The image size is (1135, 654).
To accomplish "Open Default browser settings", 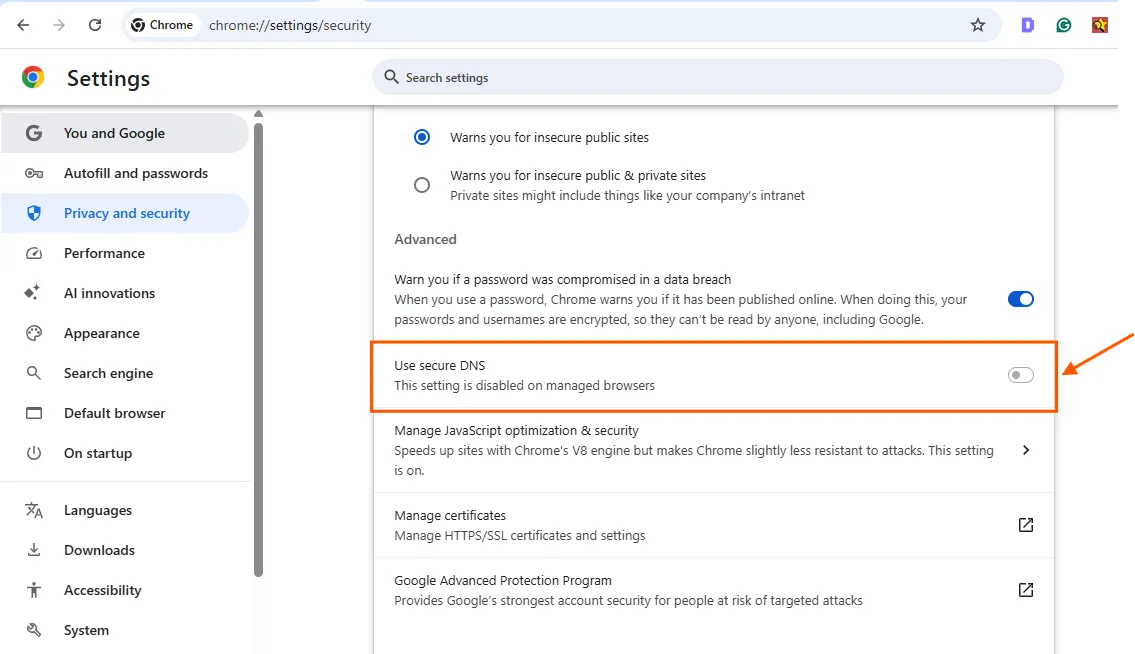I will pyautogui.click(x=125, y=413).
